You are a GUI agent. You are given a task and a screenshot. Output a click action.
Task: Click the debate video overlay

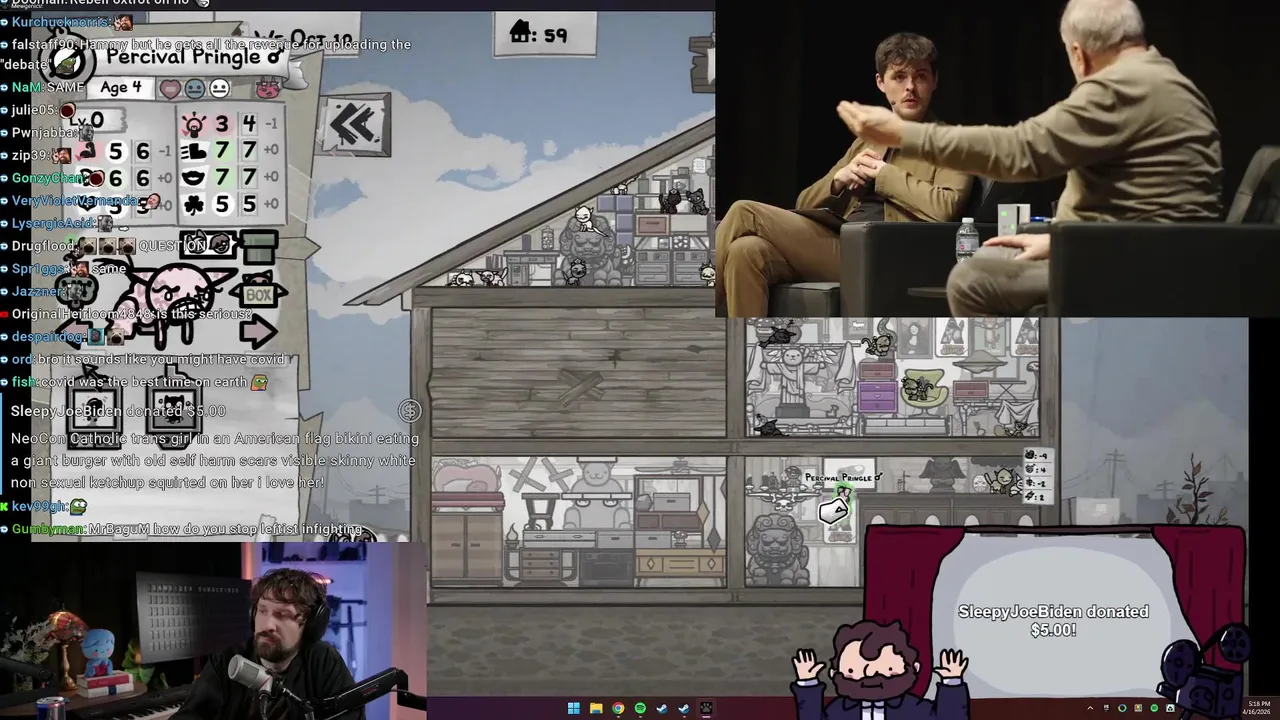[x=997, y=158]
